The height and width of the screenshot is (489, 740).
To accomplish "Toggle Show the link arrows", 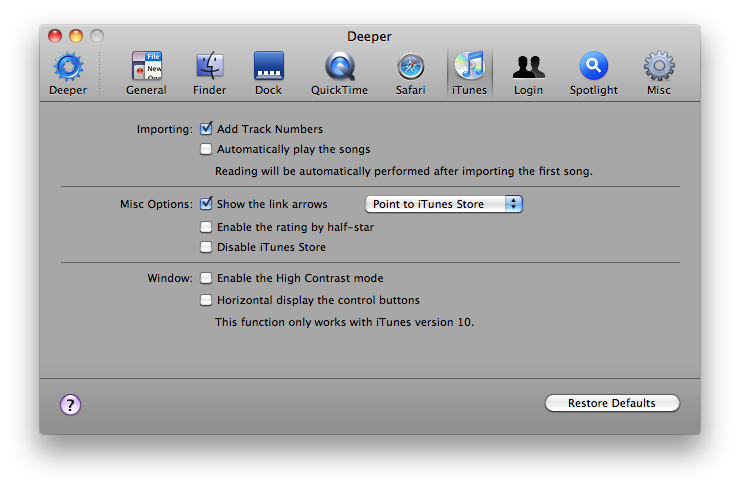I will coord(206,203).
